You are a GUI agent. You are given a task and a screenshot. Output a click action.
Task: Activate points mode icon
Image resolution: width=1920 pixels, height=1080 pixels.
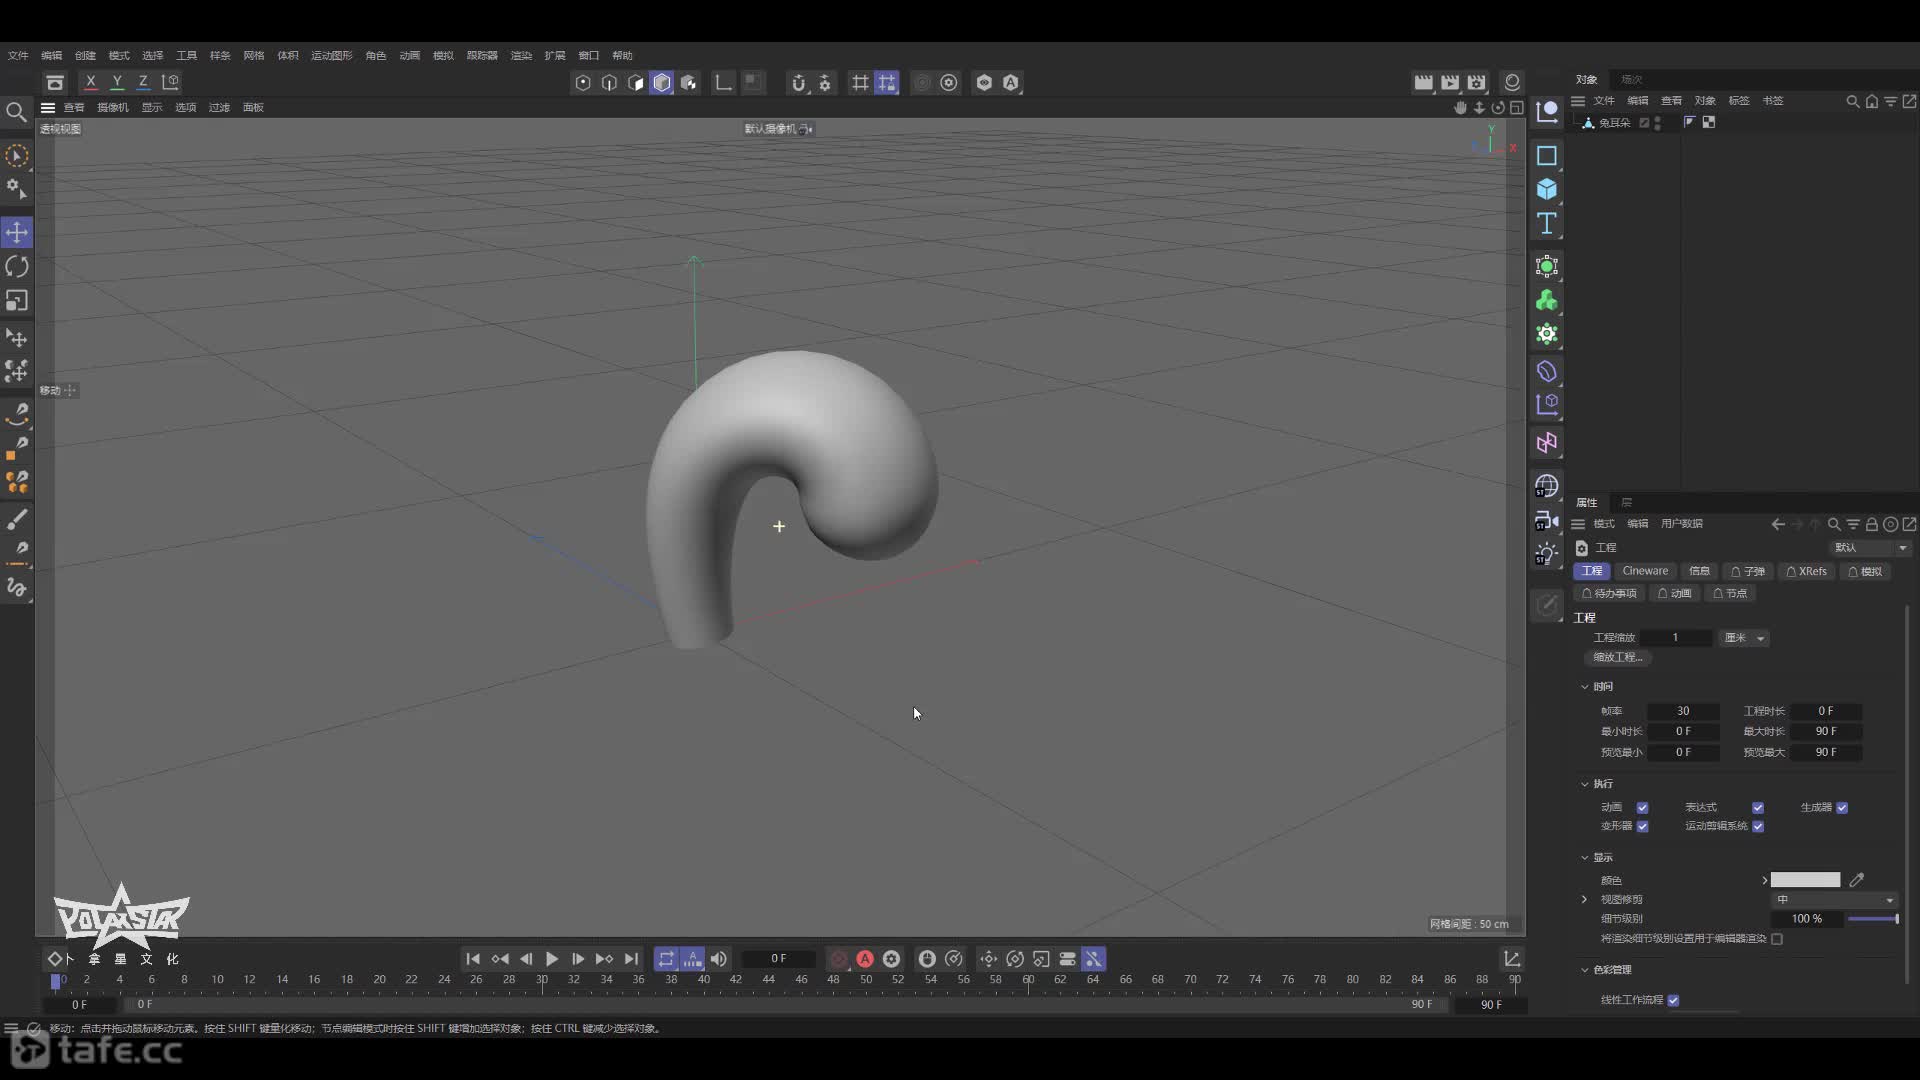(x=583, y=83)
